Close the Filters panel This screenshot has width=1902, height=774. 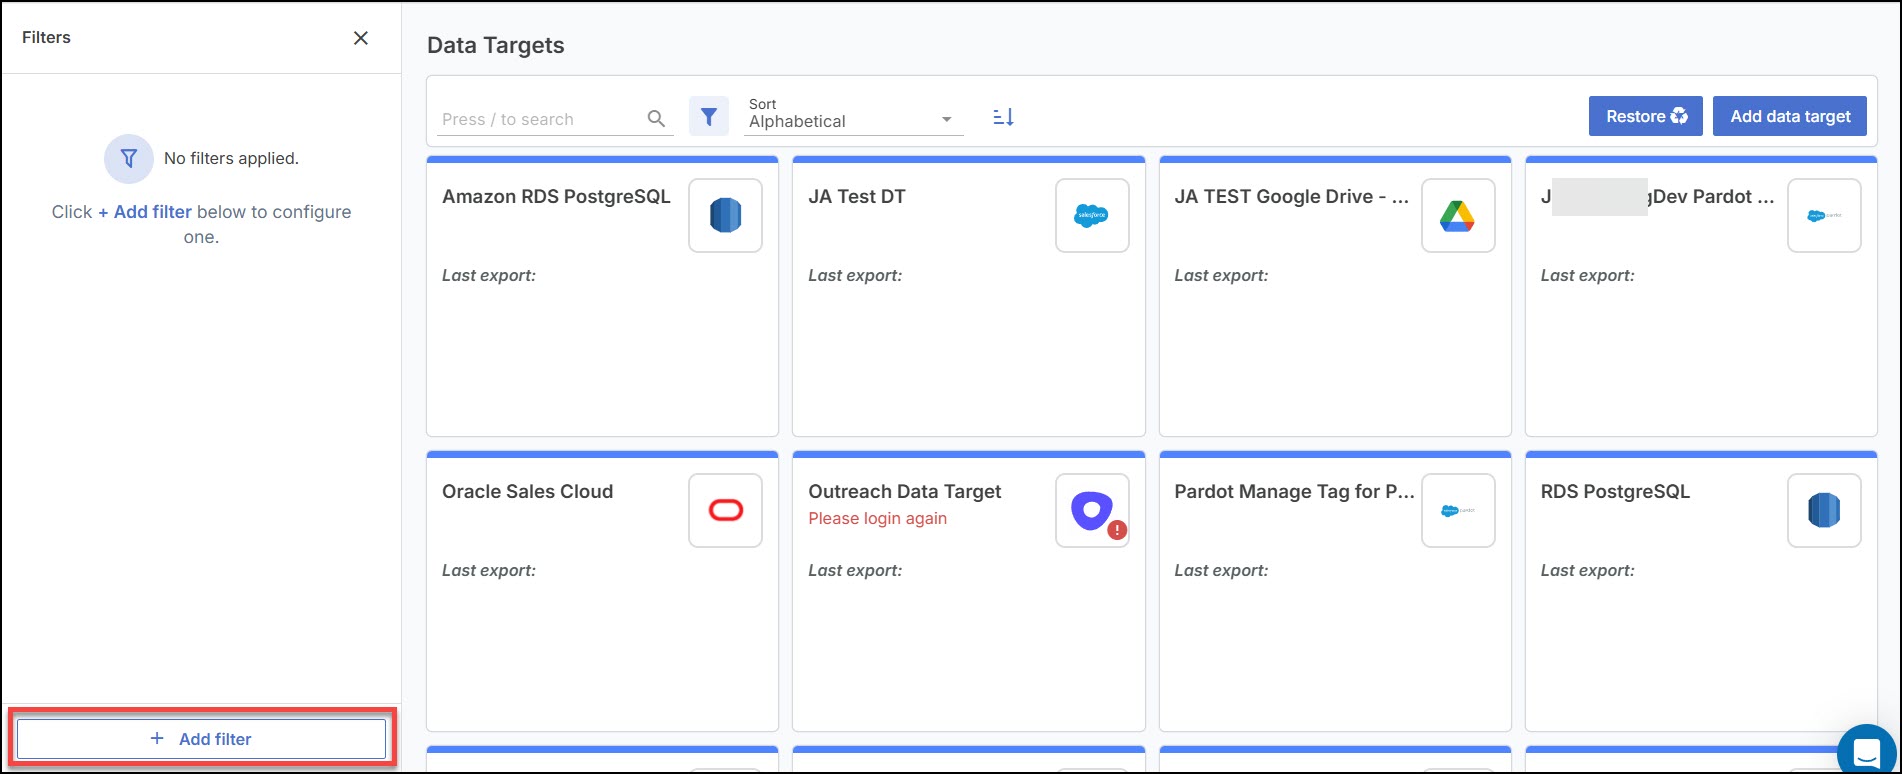pyautogui.click(x=361, y=38)
